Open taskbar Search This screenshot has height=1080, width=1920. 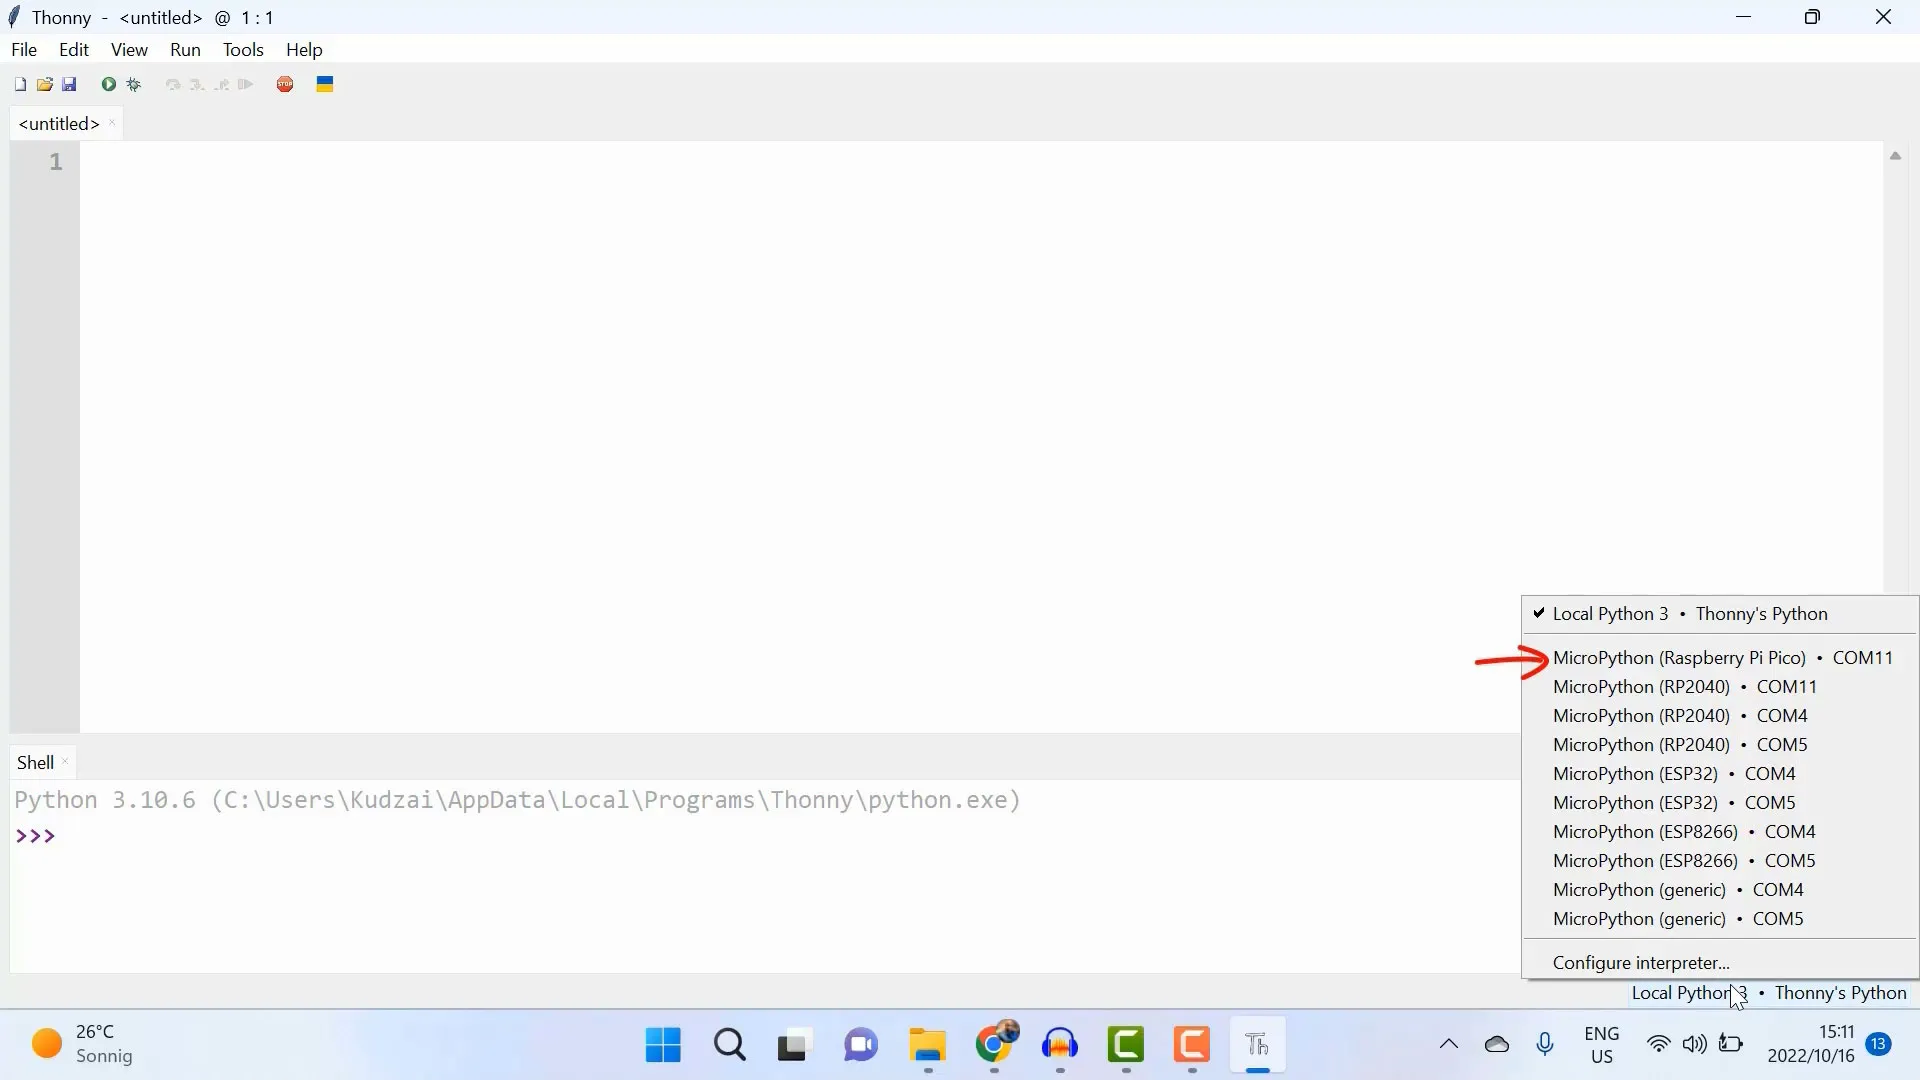point(730,1045)
